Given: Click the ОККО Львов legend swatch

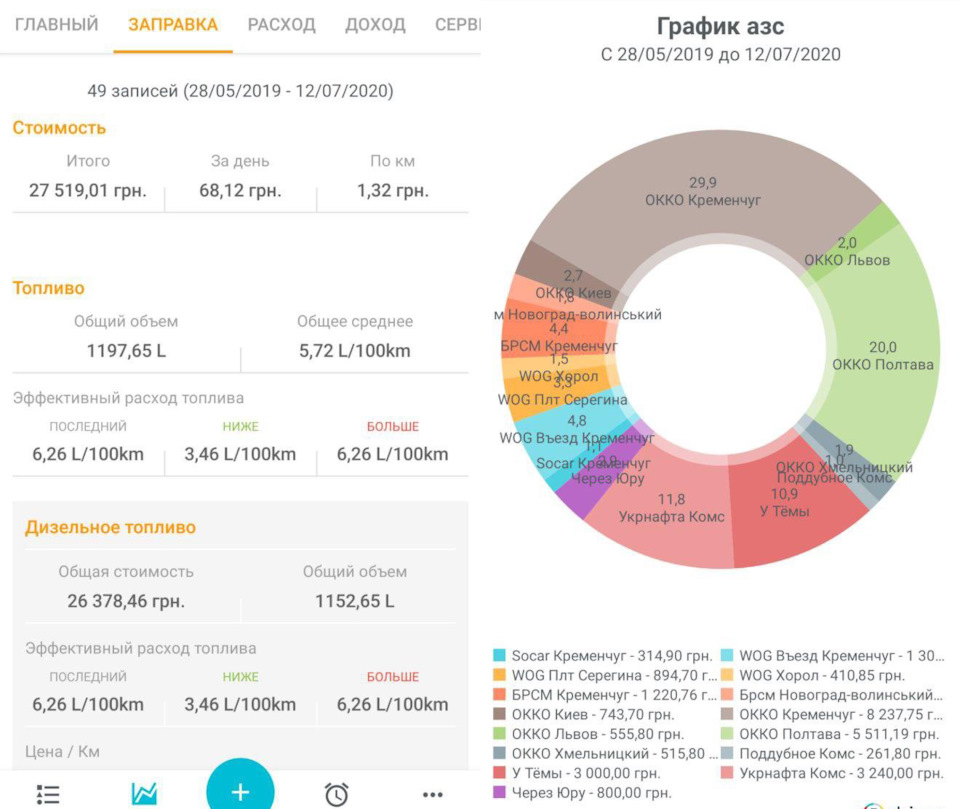Looking at the screenshot, I should point(500,734).
